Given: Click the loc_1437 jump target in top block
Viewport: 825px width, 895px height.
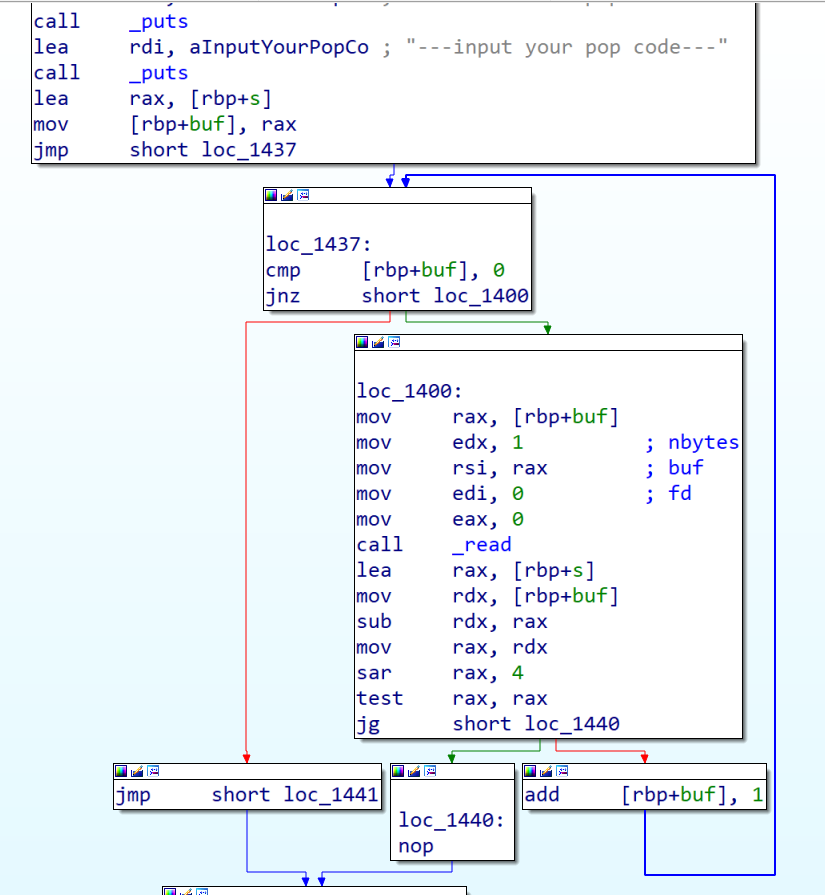Looking at the screenshot, I should click(255, 150).
